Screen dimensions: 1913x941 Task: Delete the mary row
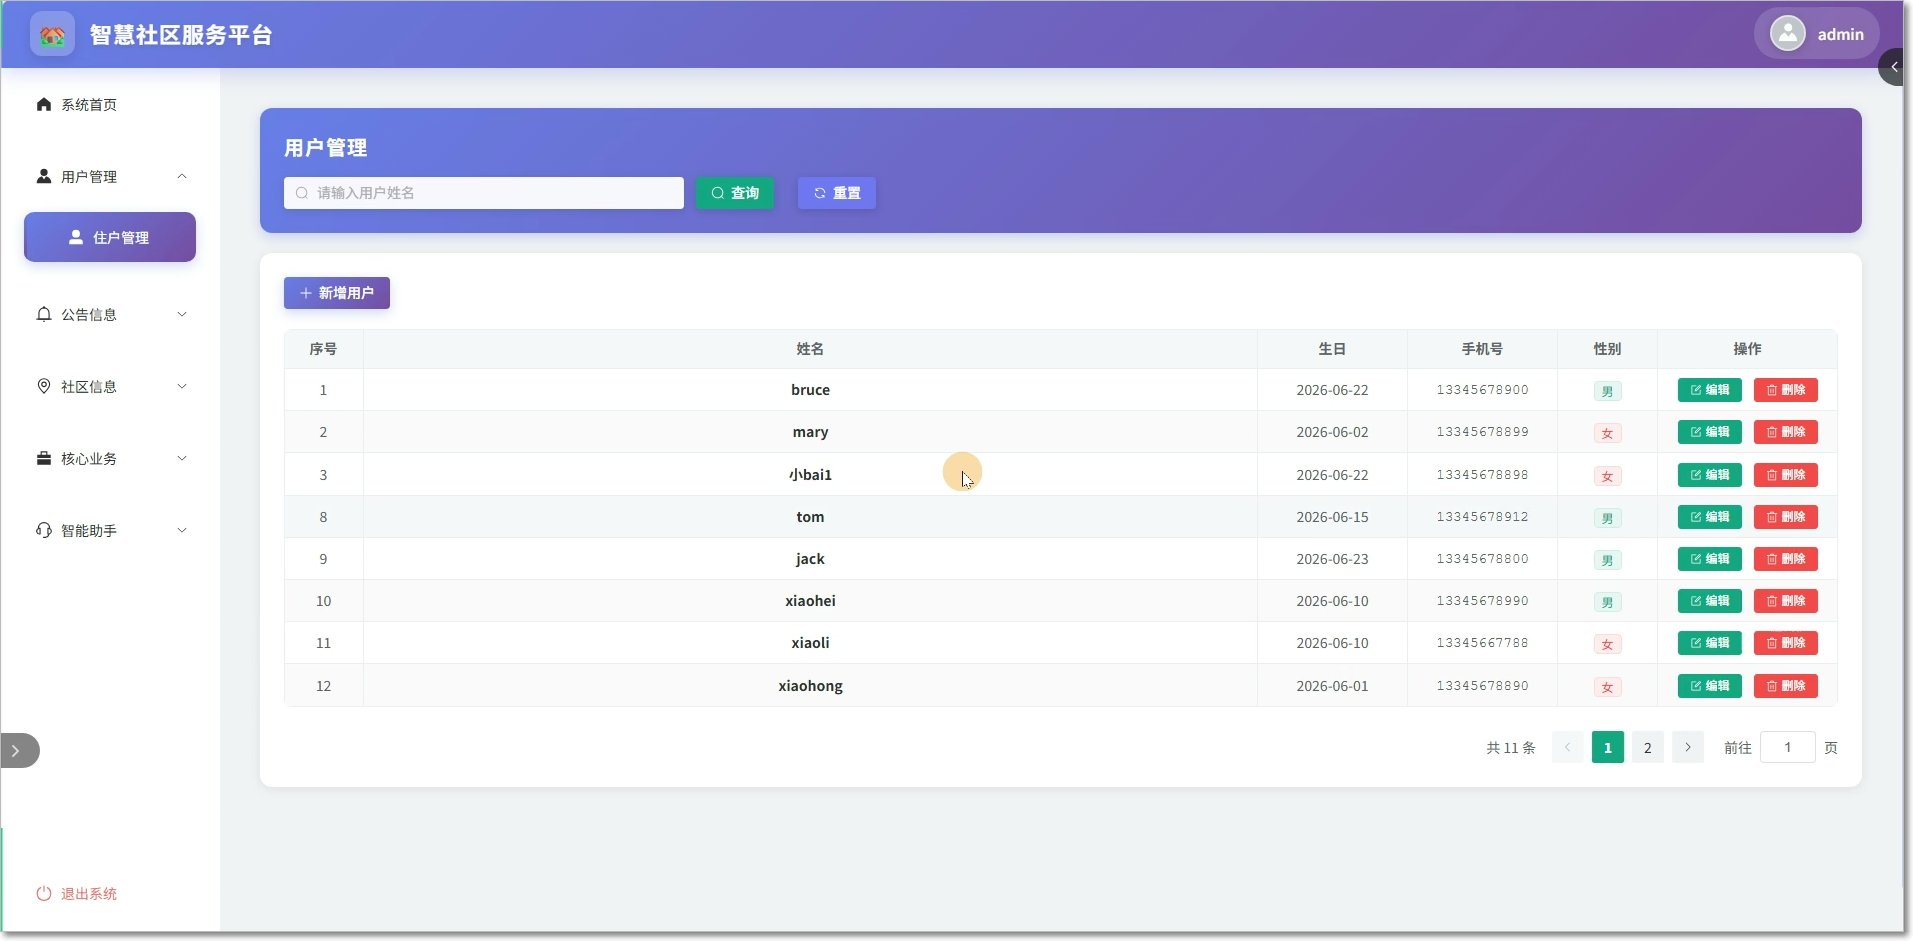tap(1786, 432)
